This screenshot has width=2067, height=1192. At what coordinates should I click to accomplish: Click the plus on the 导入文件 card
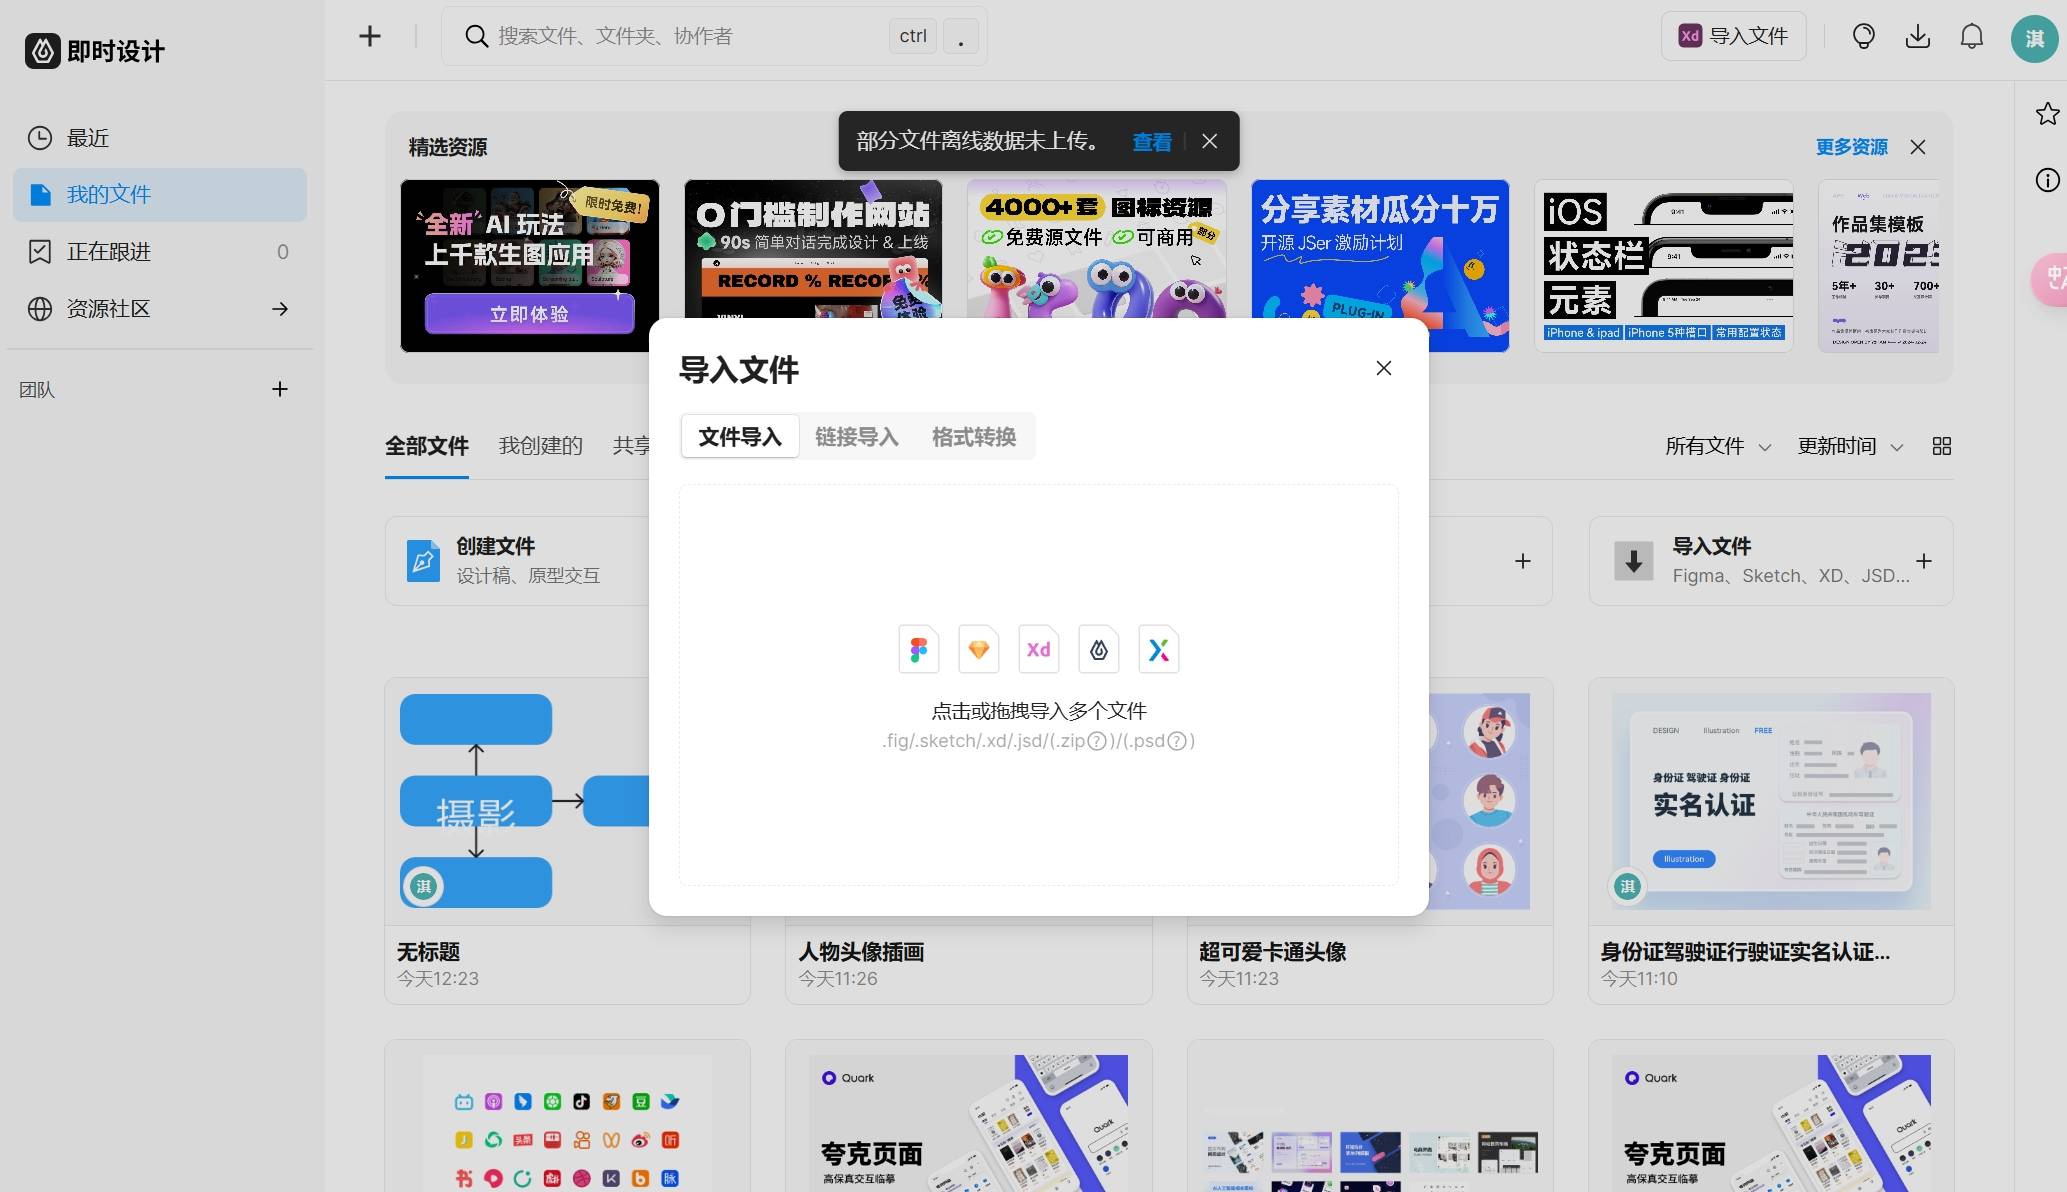tap(1923, 561)
